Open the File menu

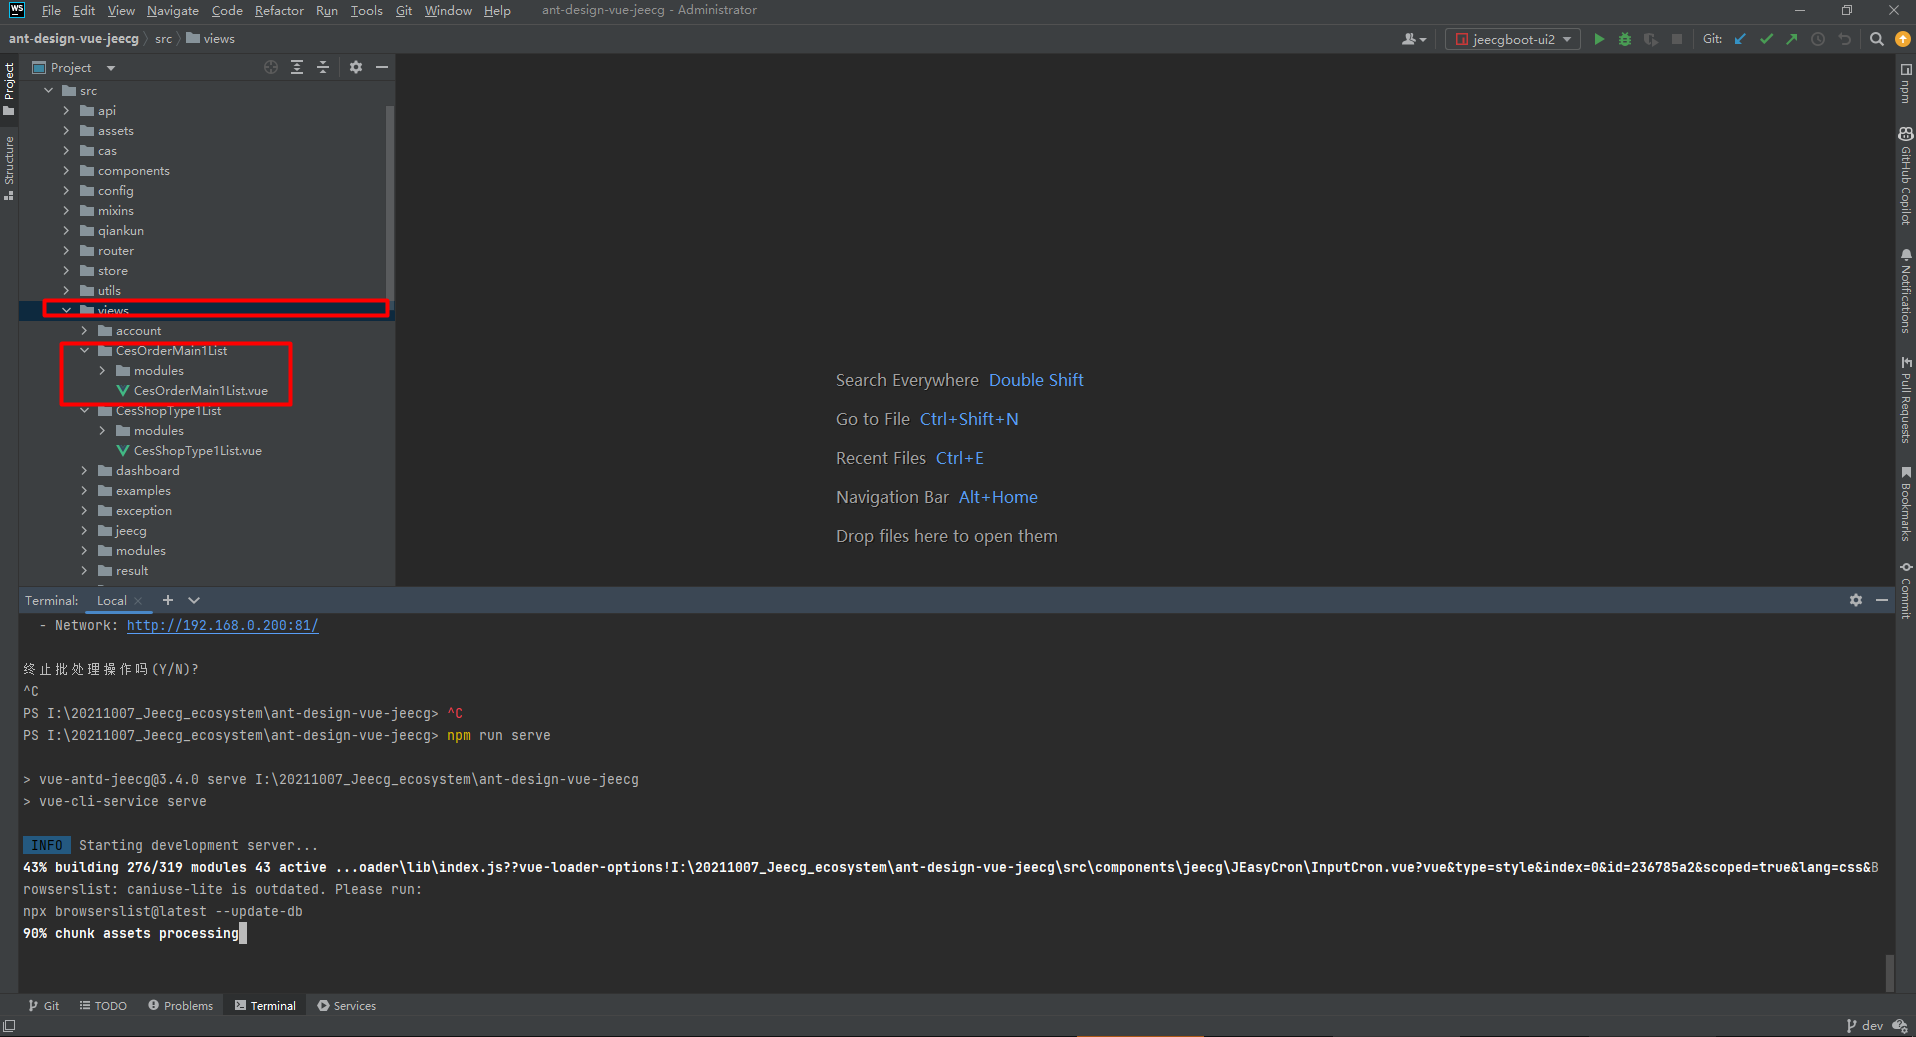51,10
